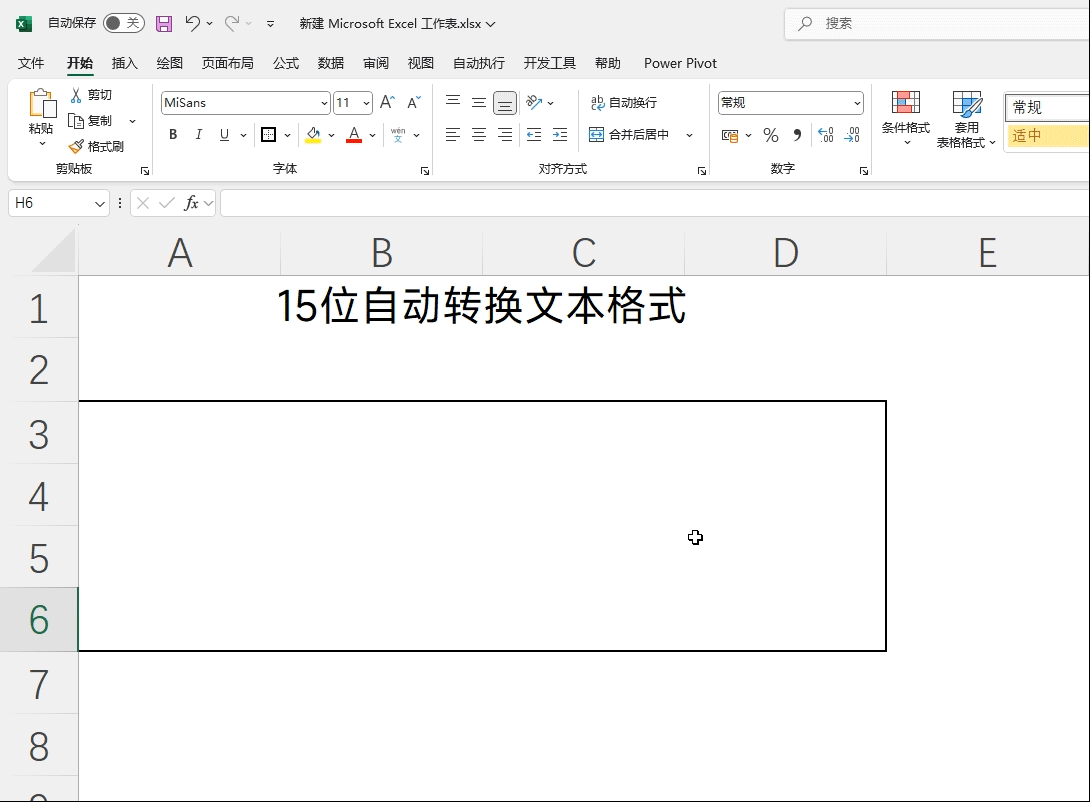Undo the last action
Viewport: 1090px width, 802px height.
point(193,24)
